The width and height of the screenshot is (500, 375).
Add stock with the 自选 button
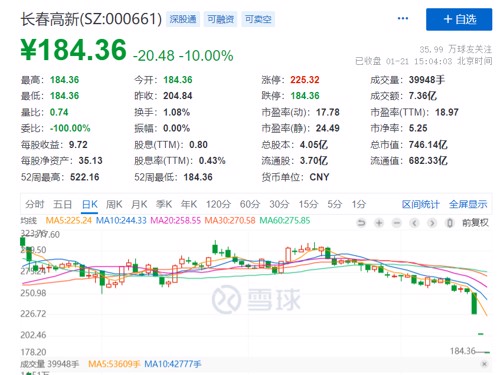(459, 19)
